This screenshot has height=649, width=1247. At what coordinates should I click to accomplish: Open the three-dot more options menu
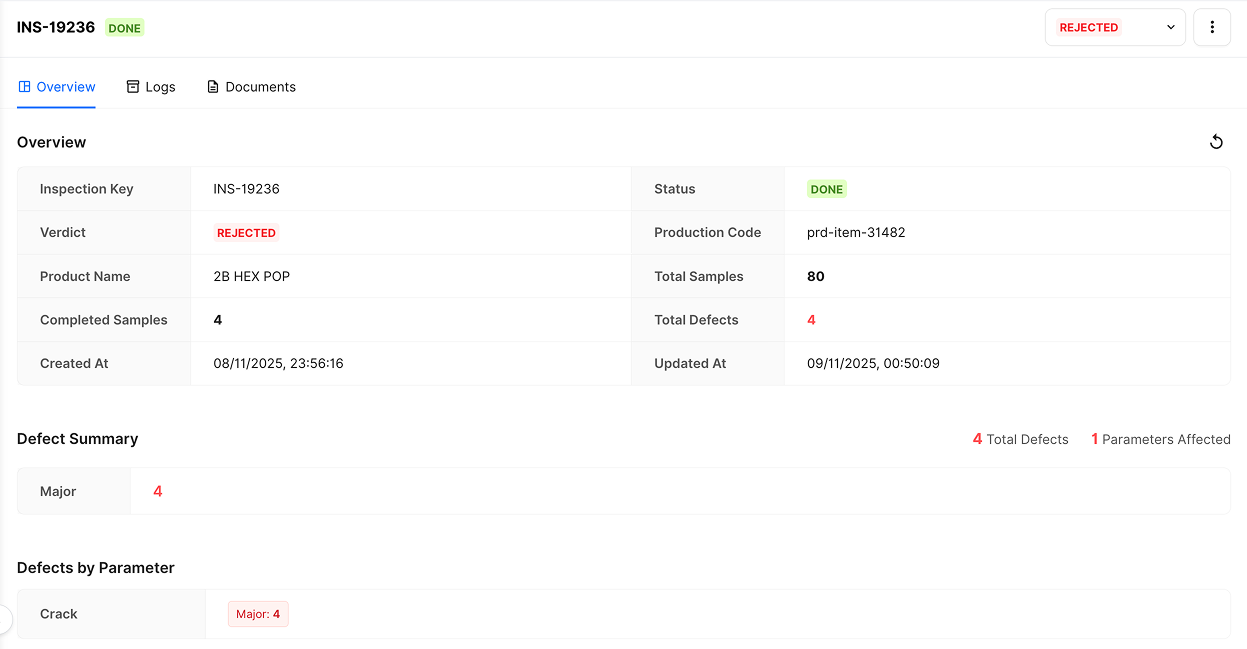pos(1212,28)
